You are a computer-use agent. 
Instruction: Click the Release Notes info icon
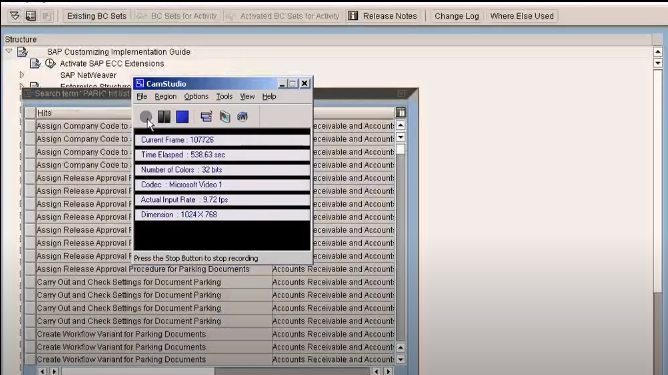click(x=353, y=16)
